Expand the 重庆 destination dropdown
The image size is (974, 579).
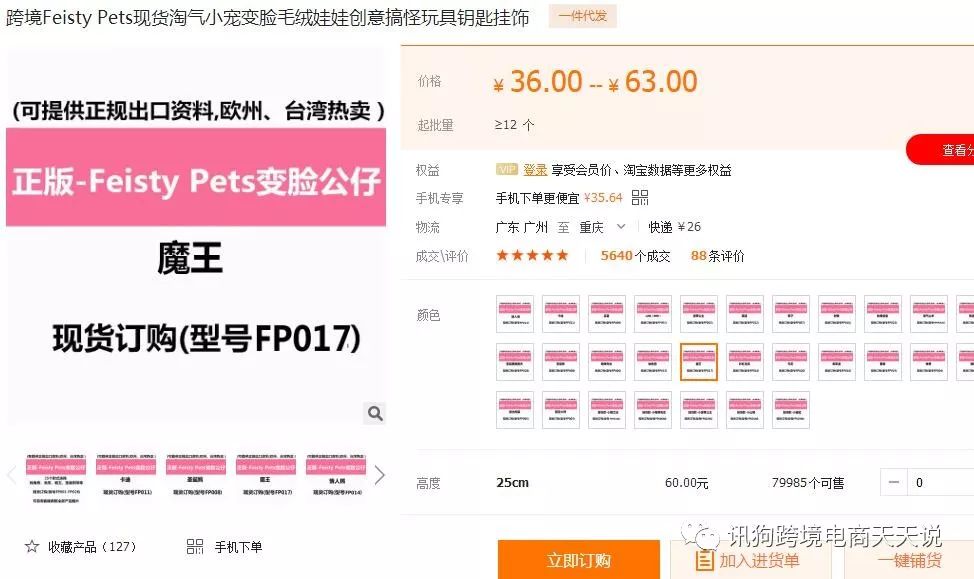621,227
